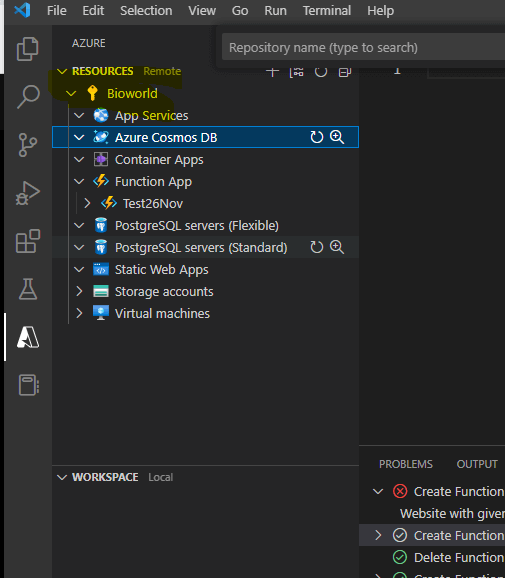Open the Search view in activity bar
Image resolution: width=505 pixels, height=578 pixels.
pos(28,97)
